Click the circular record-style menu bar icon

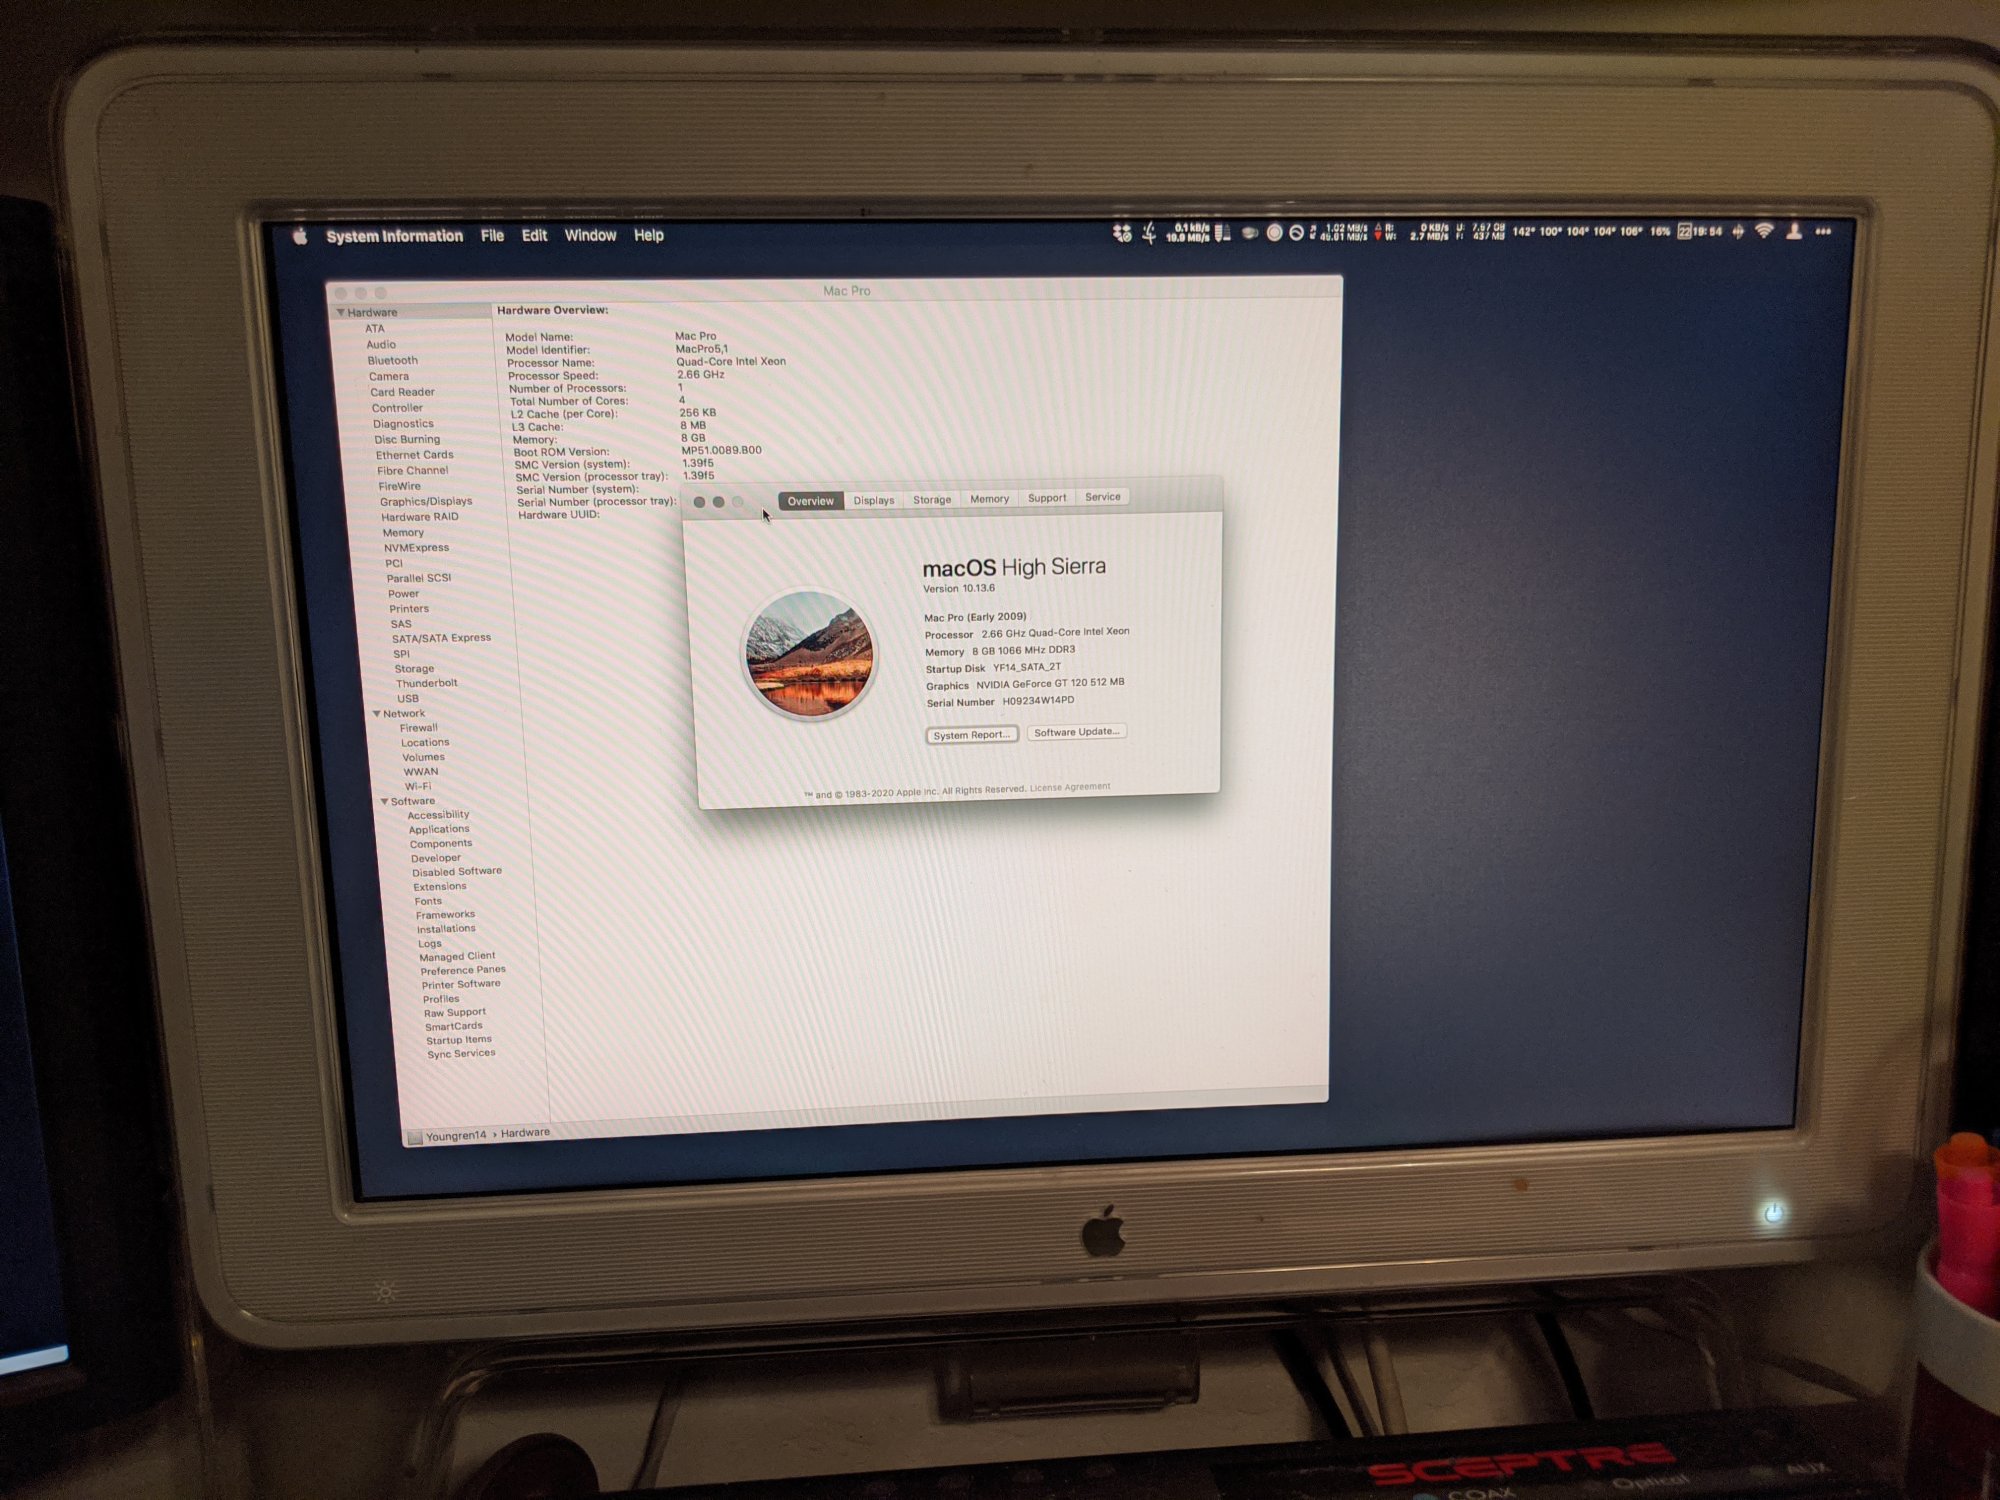pyautogui.click(x=1274, y=232)
